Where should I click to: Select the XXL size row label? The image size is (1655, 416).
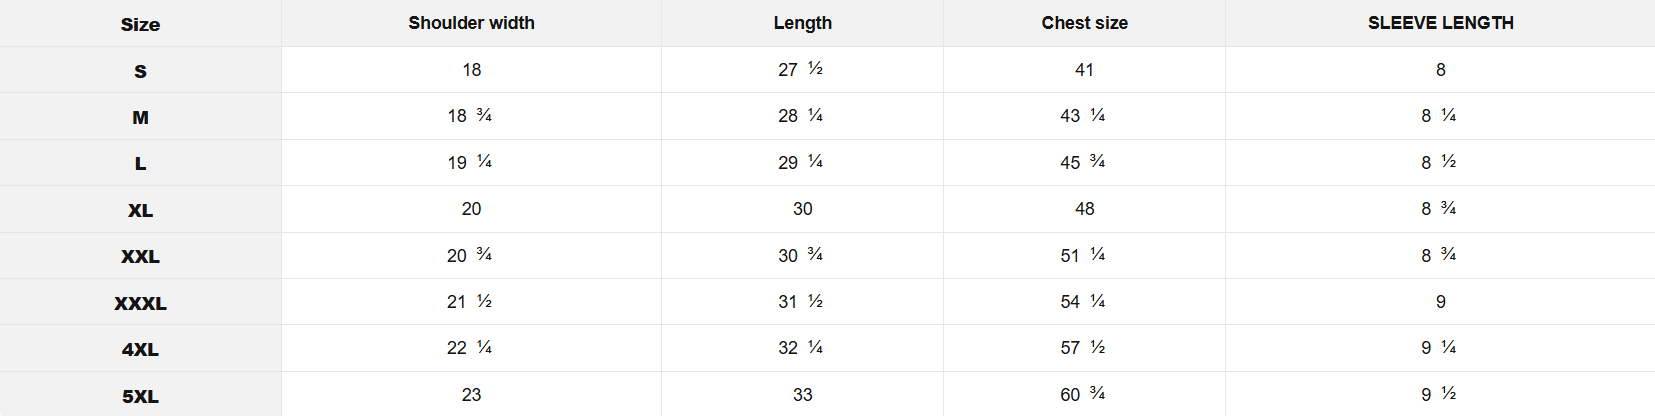click(140, 256)
